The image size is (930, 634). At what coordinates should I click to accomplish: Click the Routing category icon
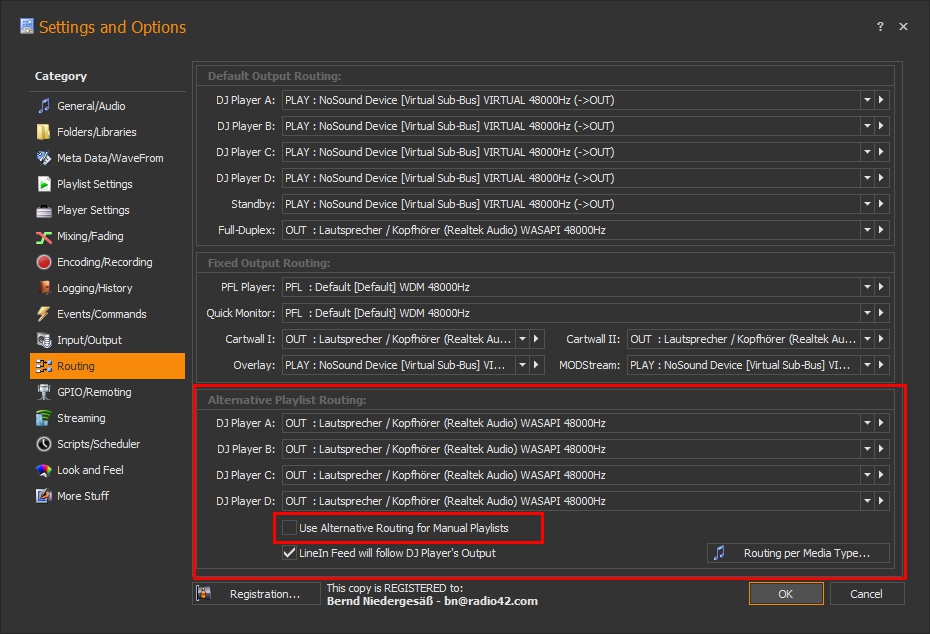point(44,366)
